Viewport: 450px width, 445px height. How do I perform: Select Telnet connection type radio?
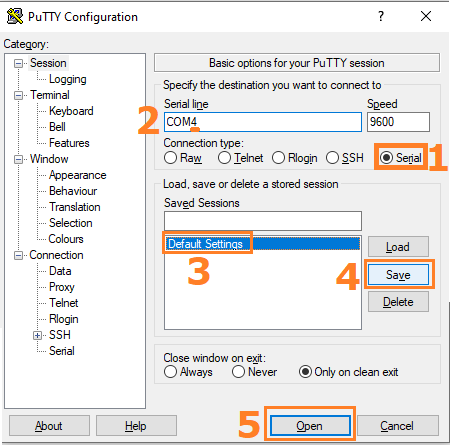(224, 158)
